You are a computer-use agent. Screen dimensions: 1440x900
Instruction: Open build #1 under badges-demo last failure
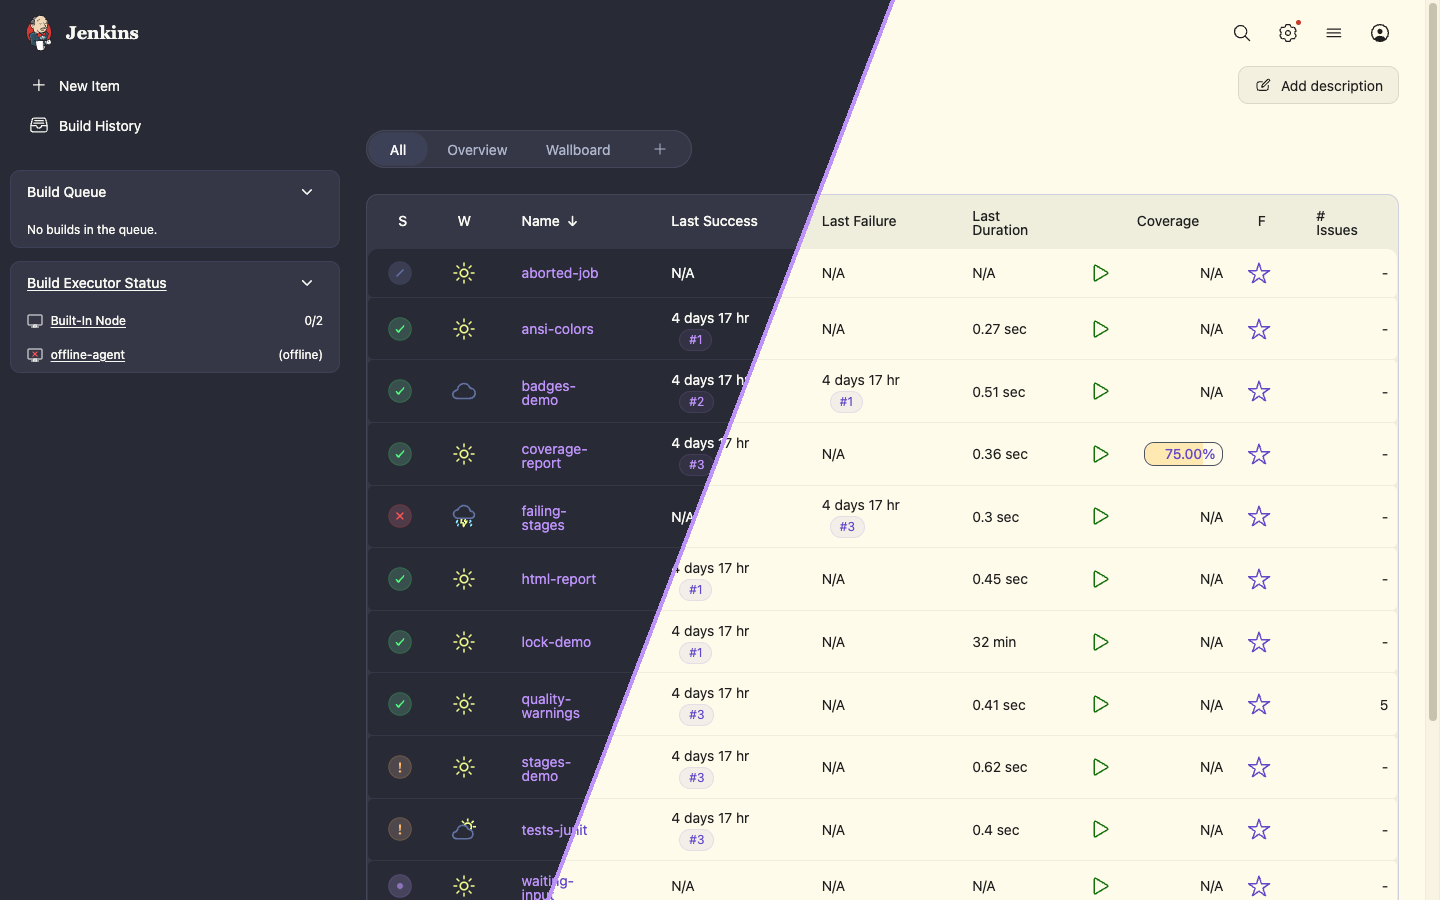846,402
